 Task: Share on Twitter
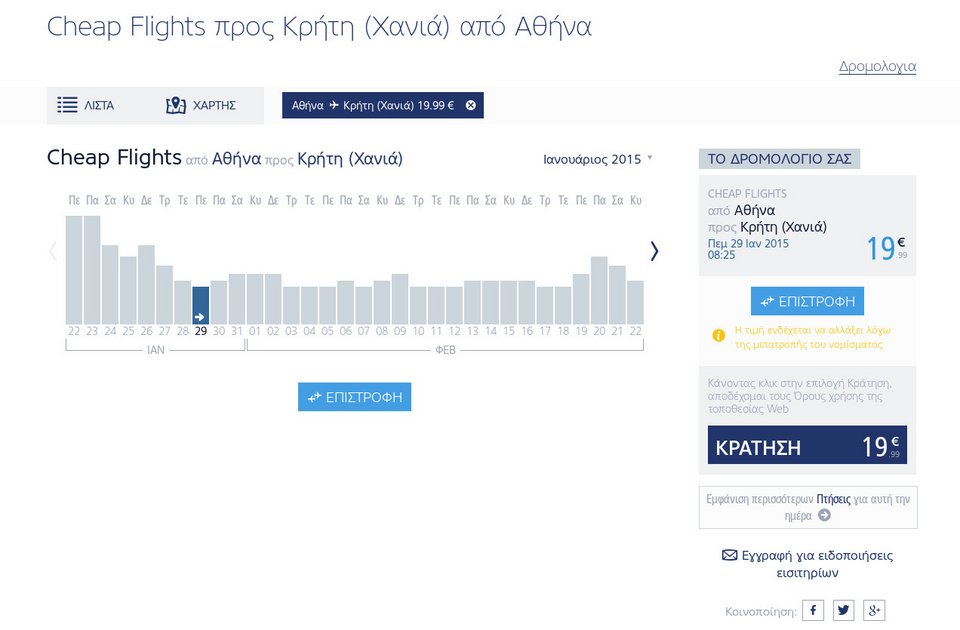pos(844,610)
